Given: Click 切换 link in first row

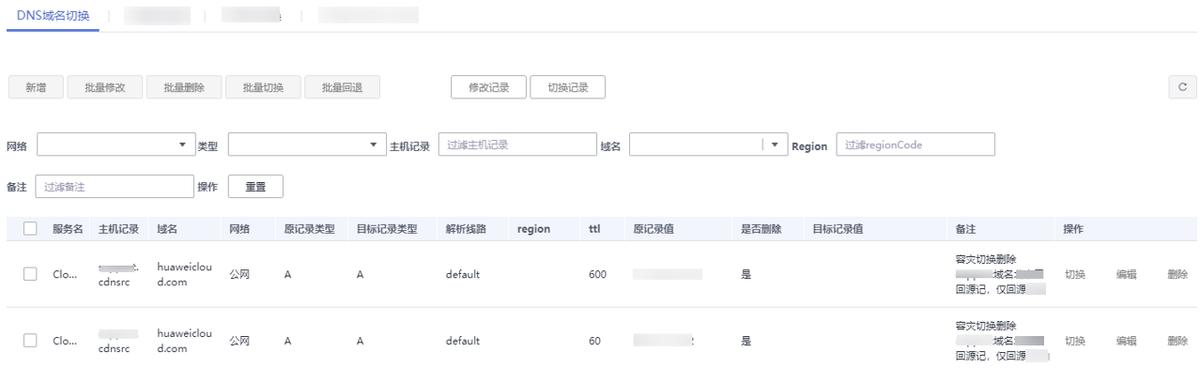Looking at the screenshot, I should [x=1075, y=274].
